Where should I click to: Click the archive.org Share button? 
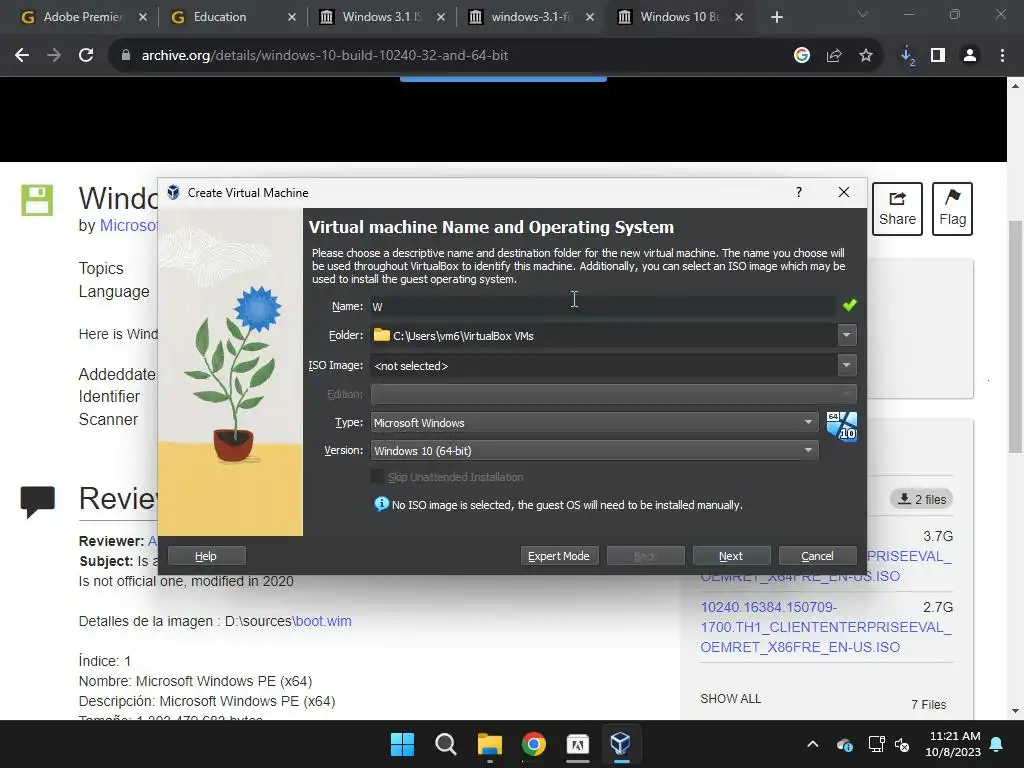[897, 208]
